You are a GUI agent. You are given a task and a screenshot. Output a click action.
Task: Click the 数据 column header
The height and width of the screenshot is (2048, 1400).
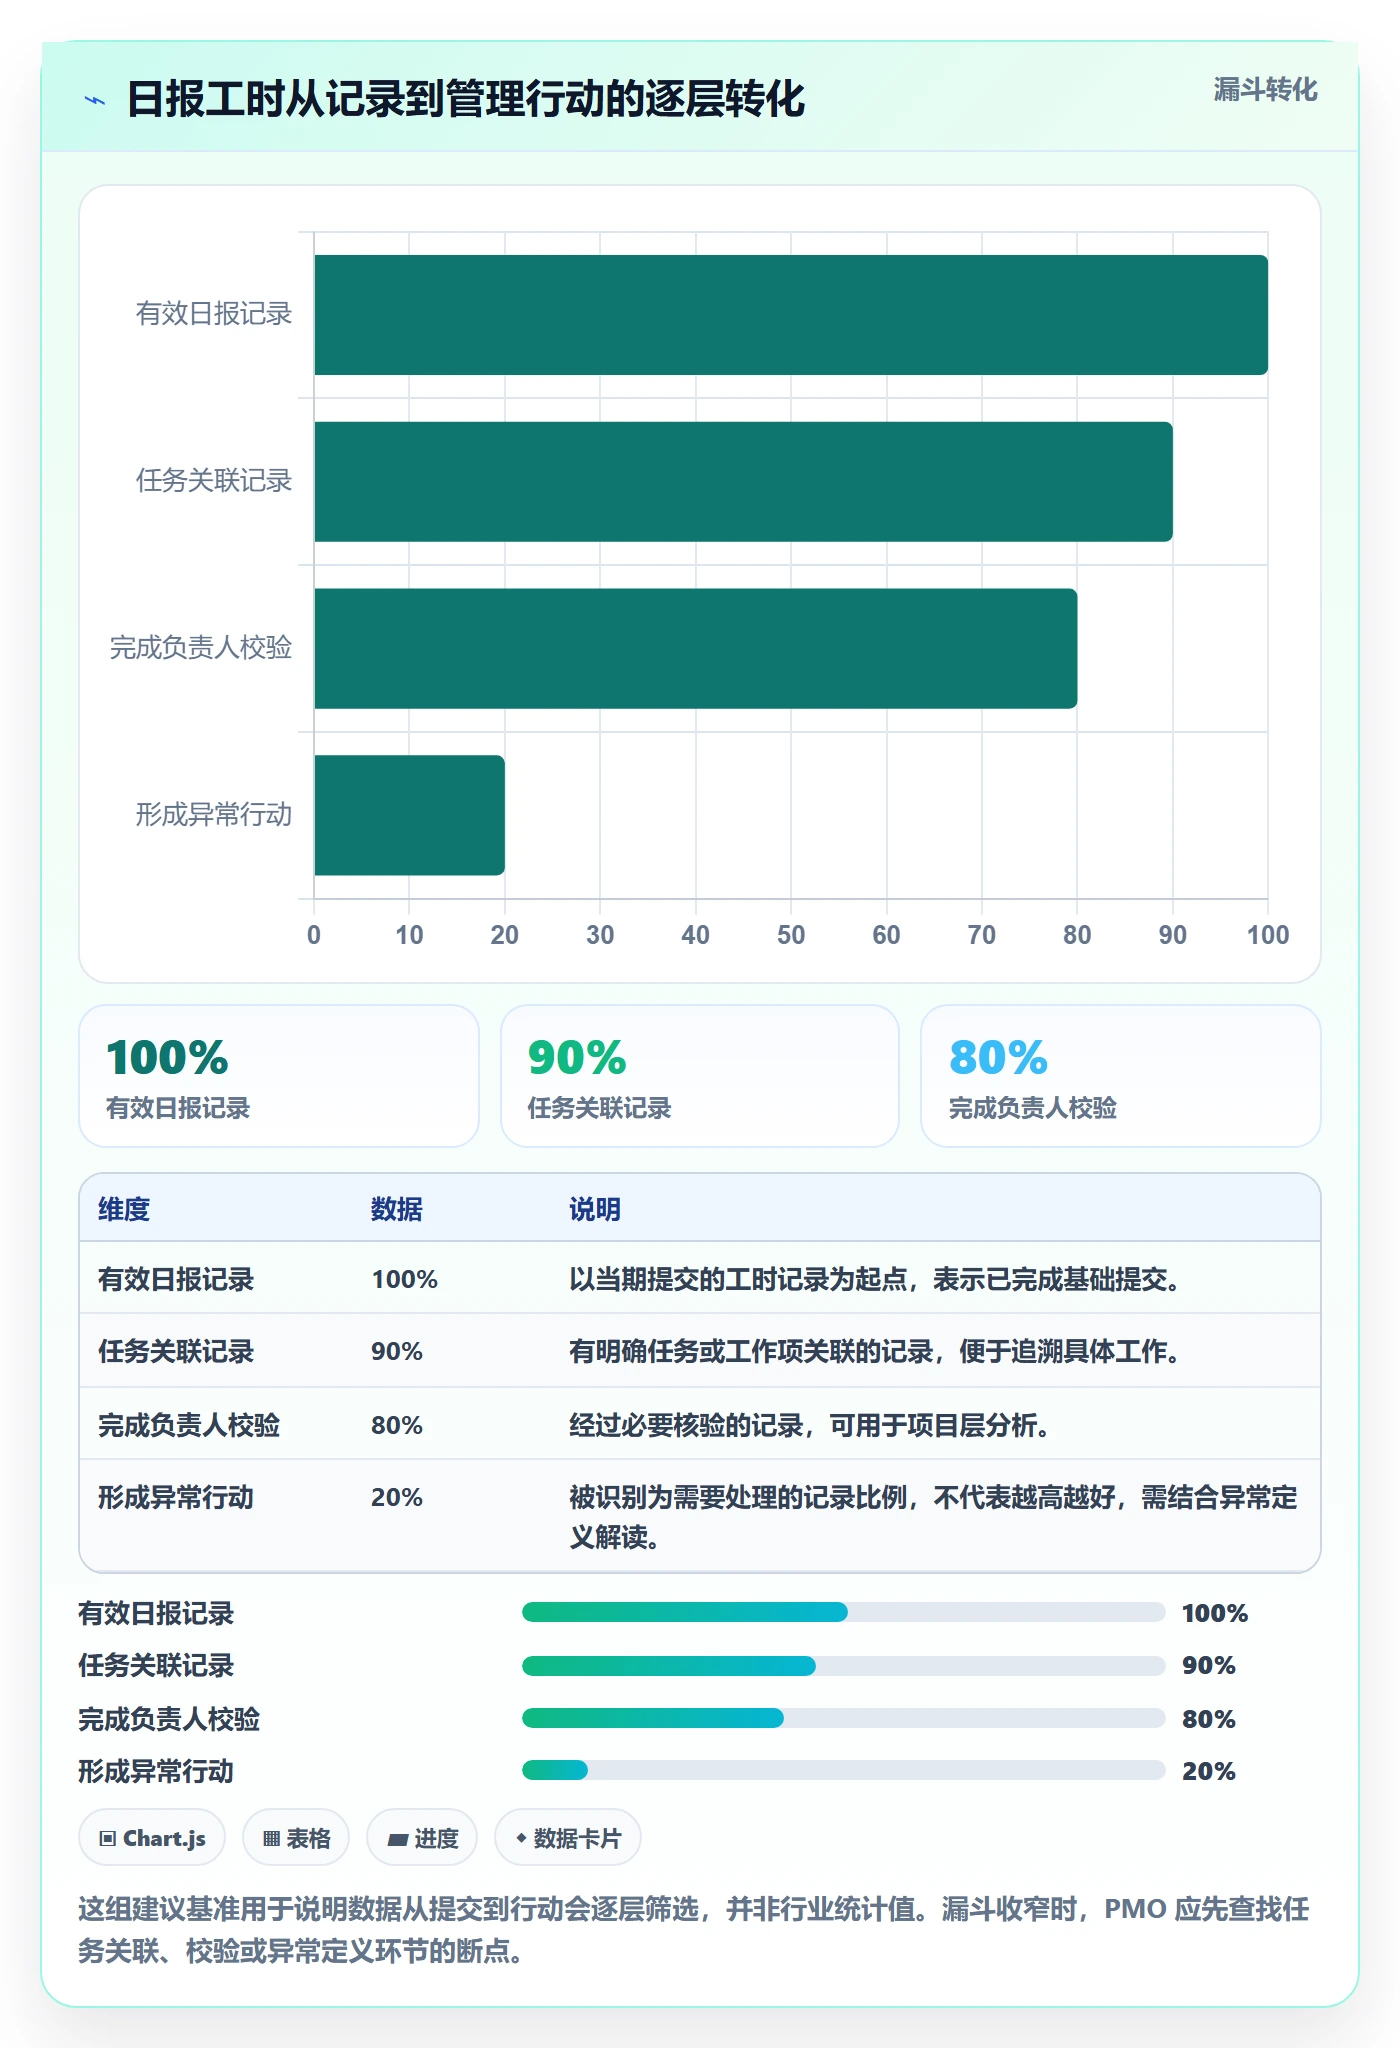coord(397,1209)
